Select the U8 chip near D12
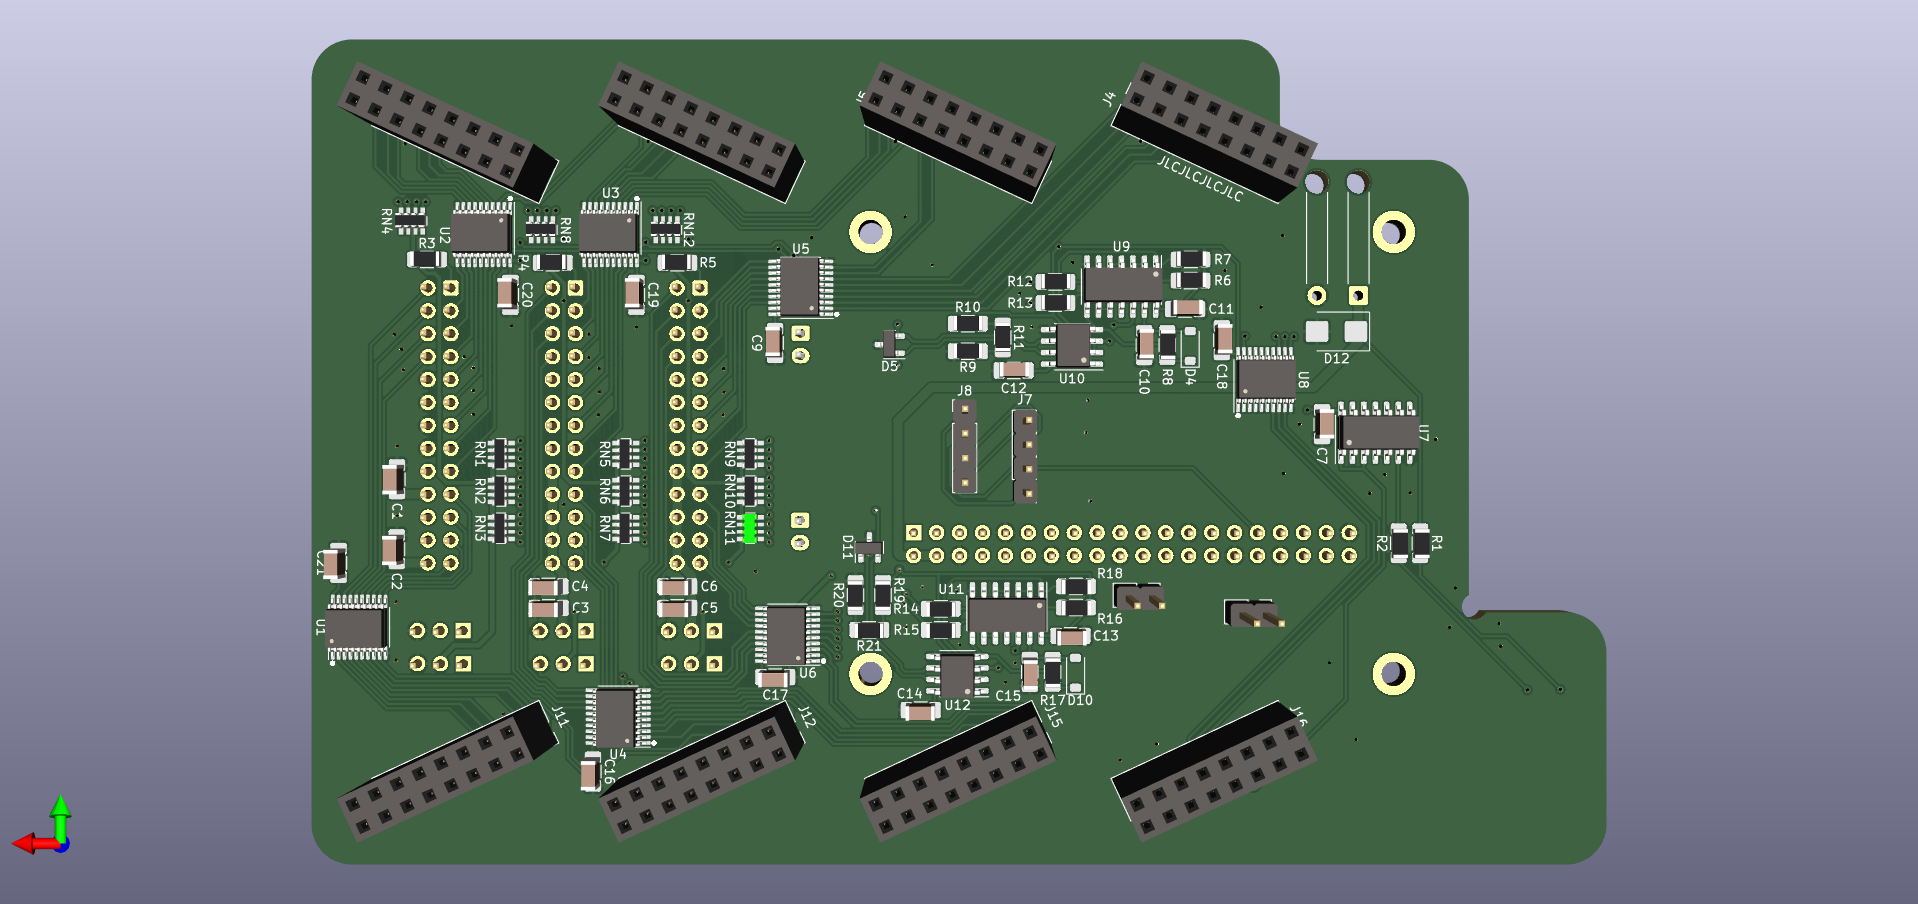1918x904 pixels. coord(1266,380)
